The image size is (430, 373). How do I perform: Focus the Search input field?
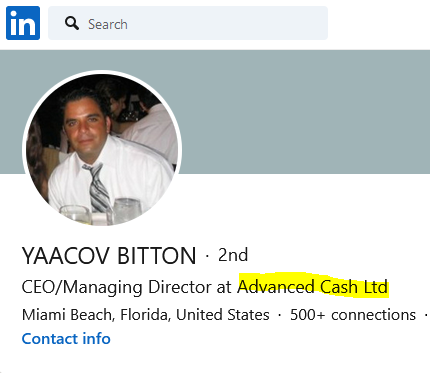point(188,23)
